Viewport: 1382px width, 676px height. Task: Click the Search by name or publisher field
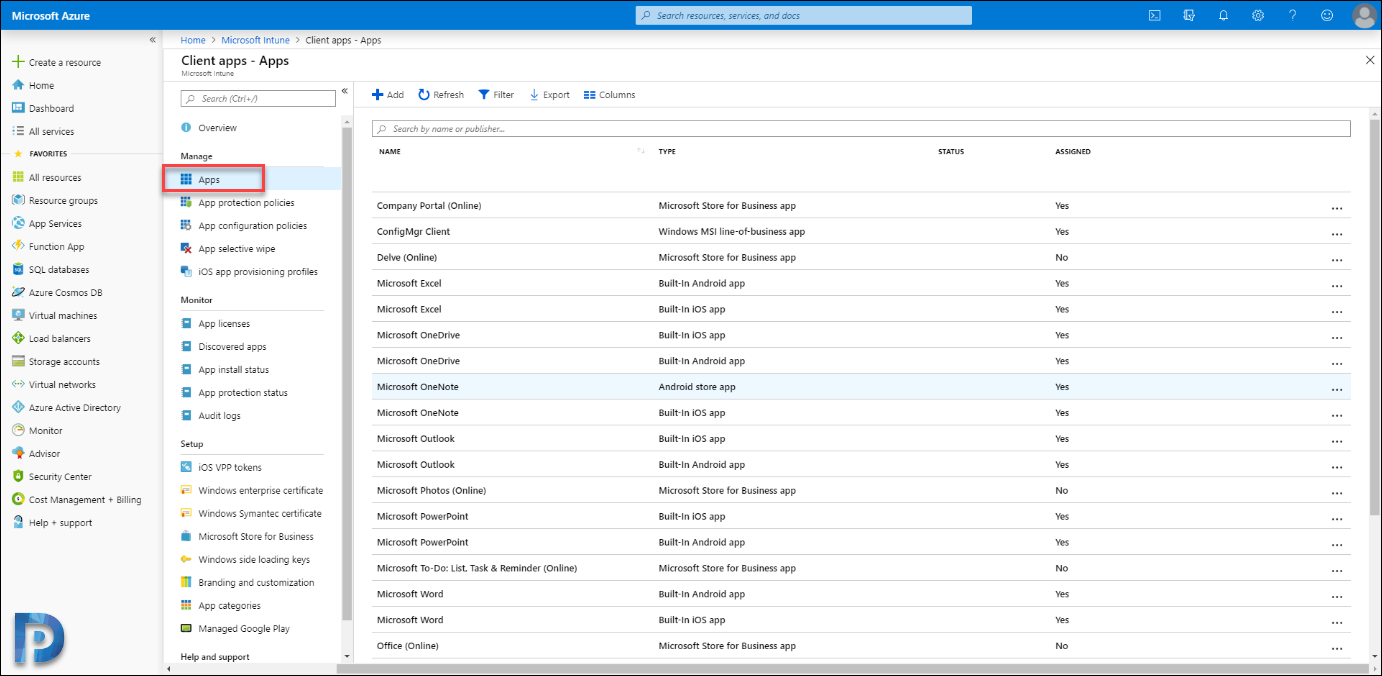click(x=861, y=129)
